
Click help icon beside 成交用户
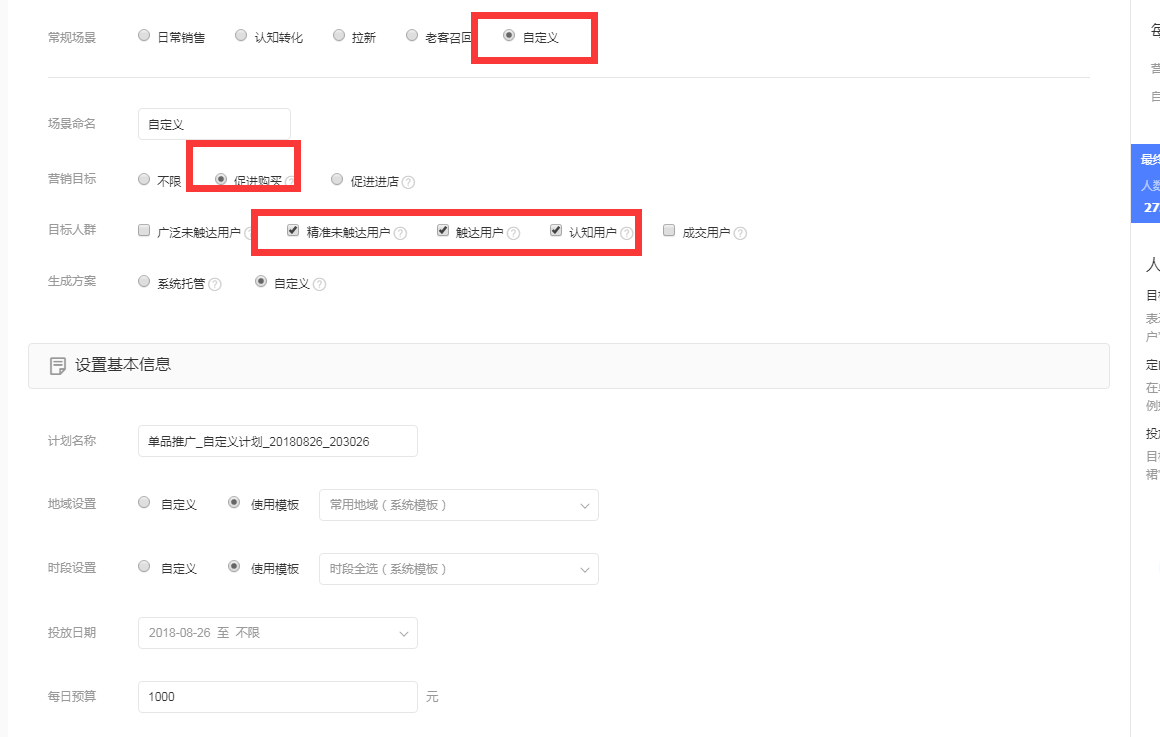coord(740,233)
